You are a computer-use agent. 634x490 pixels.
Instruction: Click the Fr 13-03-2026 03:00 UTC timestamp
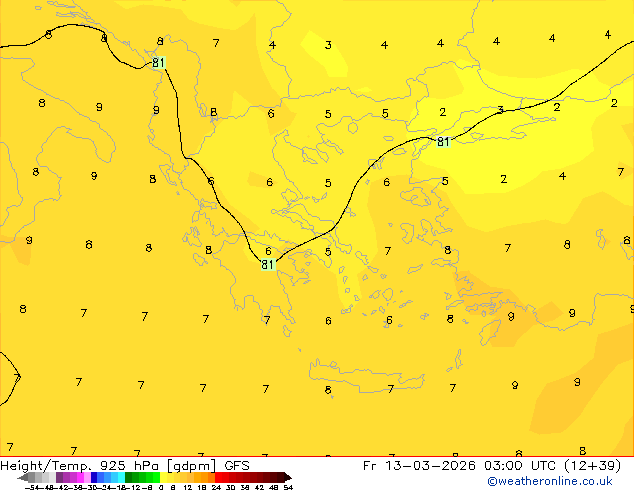[x=461, y=466]
